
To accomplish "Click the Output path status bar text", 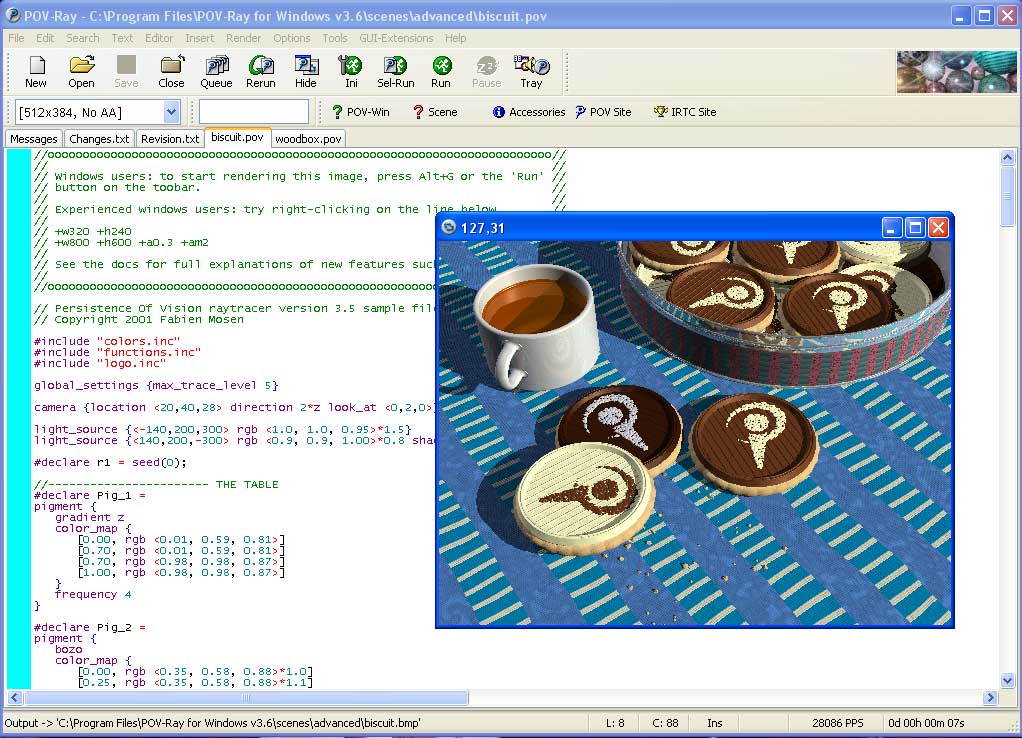I will pyautogui.click(x=212, y=722).
